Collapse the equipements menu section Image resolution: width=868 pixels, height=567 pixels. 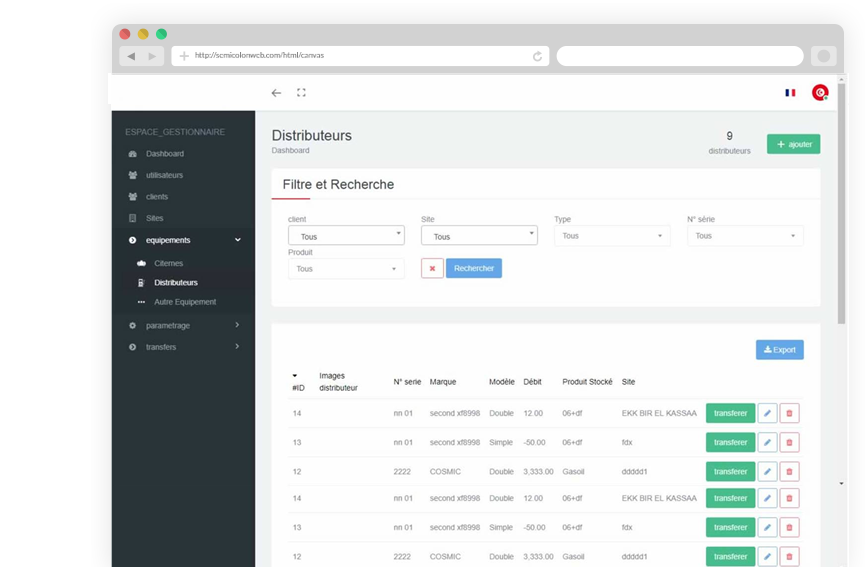(x=183, y=240)
